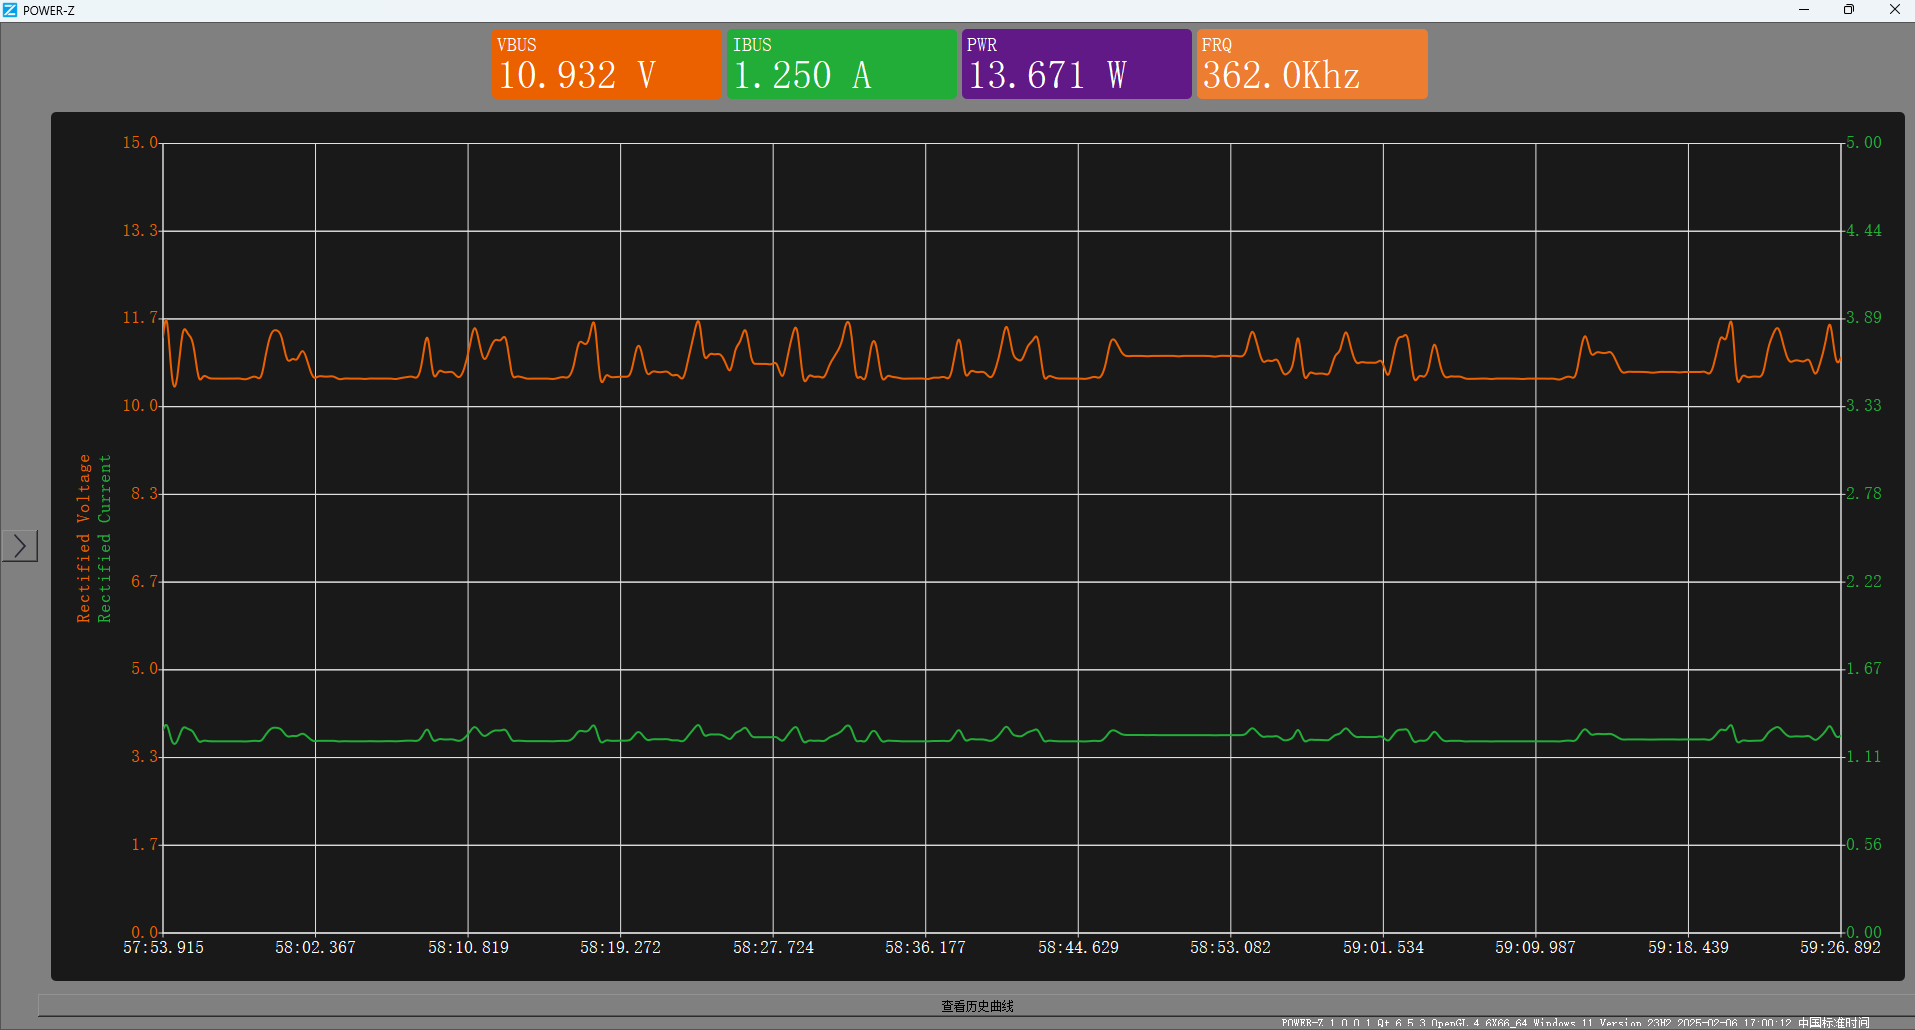
Task: Click the Rectified Voltage axis label
Action: coord(84,538)
